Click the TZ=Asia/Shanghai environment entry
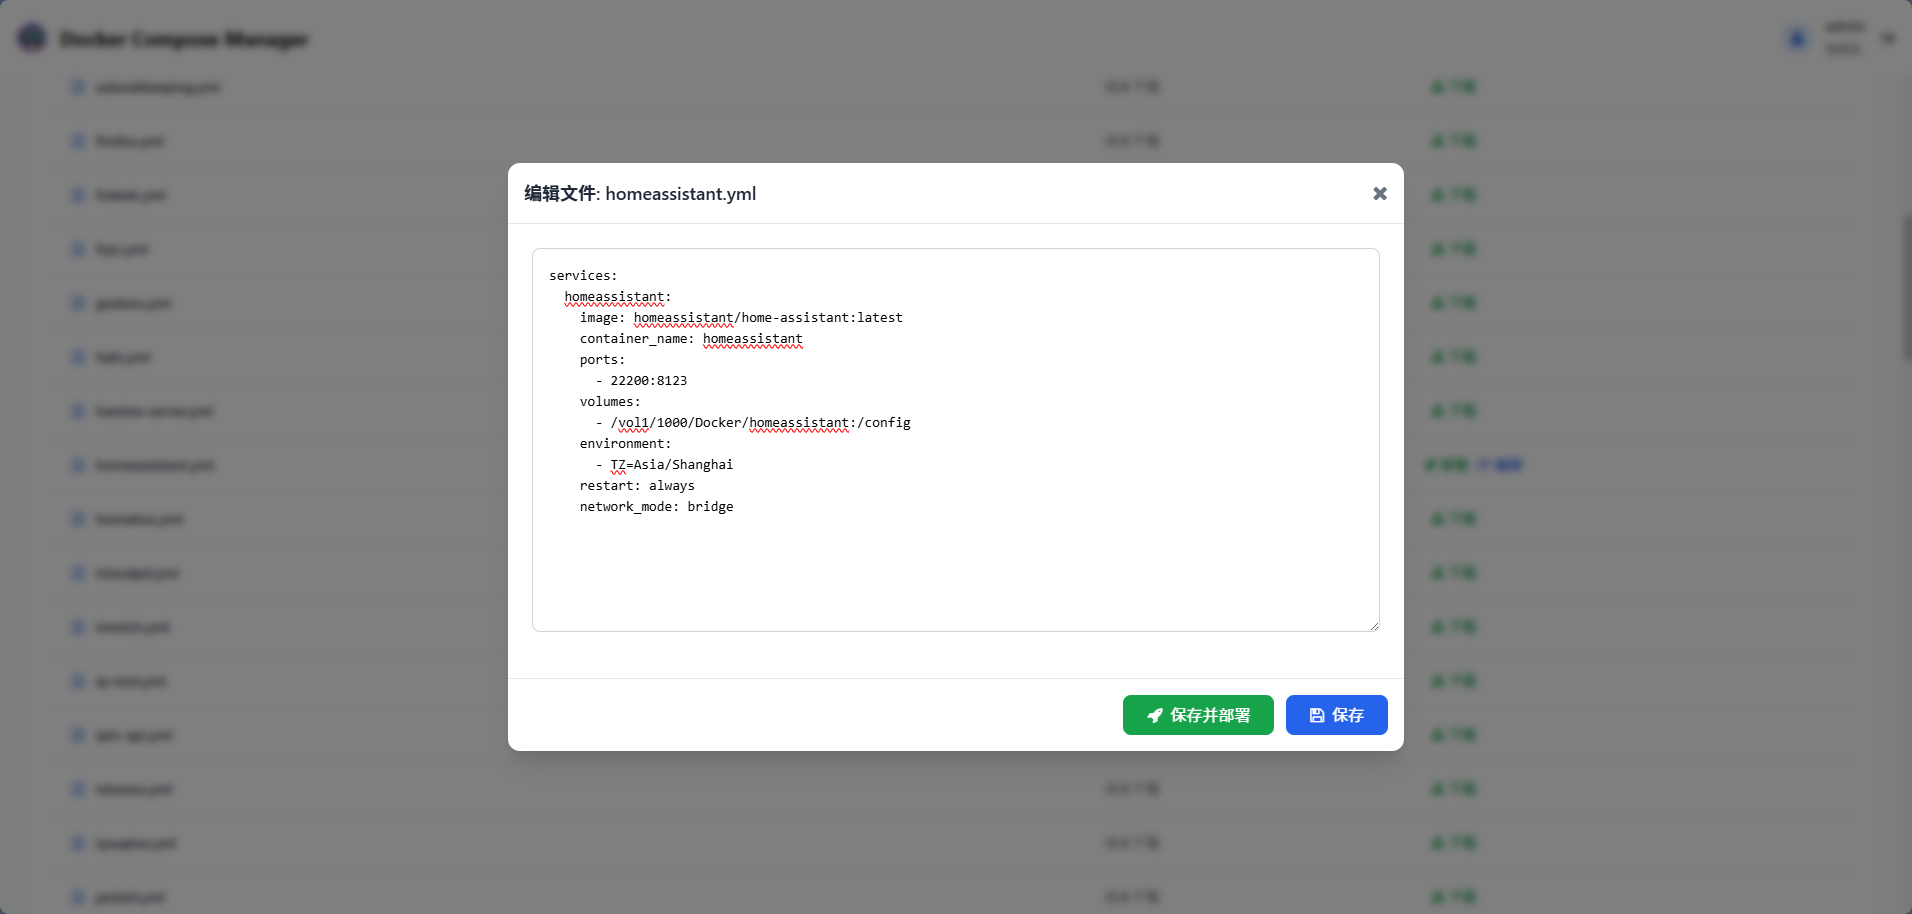This screenshot has height=914, width=1912. pos(671,465)
